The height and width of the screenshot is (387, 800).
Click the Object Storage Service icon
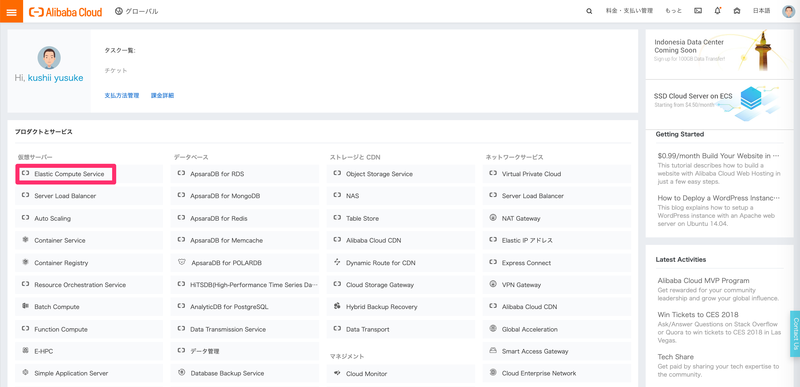(337, 174)
